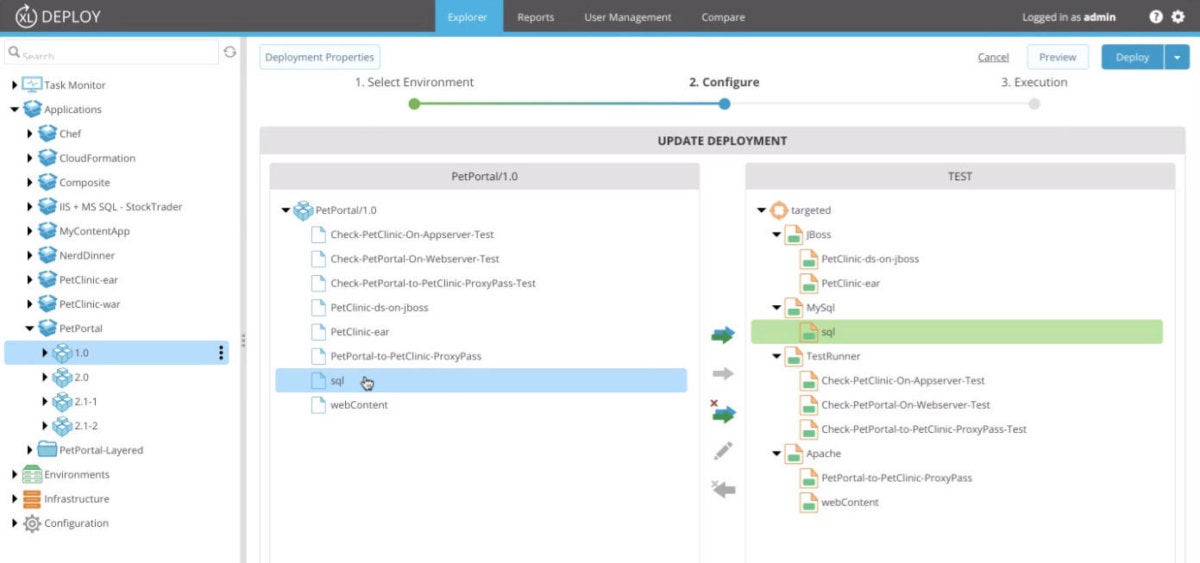Open the Compare tab

[723, 17]
